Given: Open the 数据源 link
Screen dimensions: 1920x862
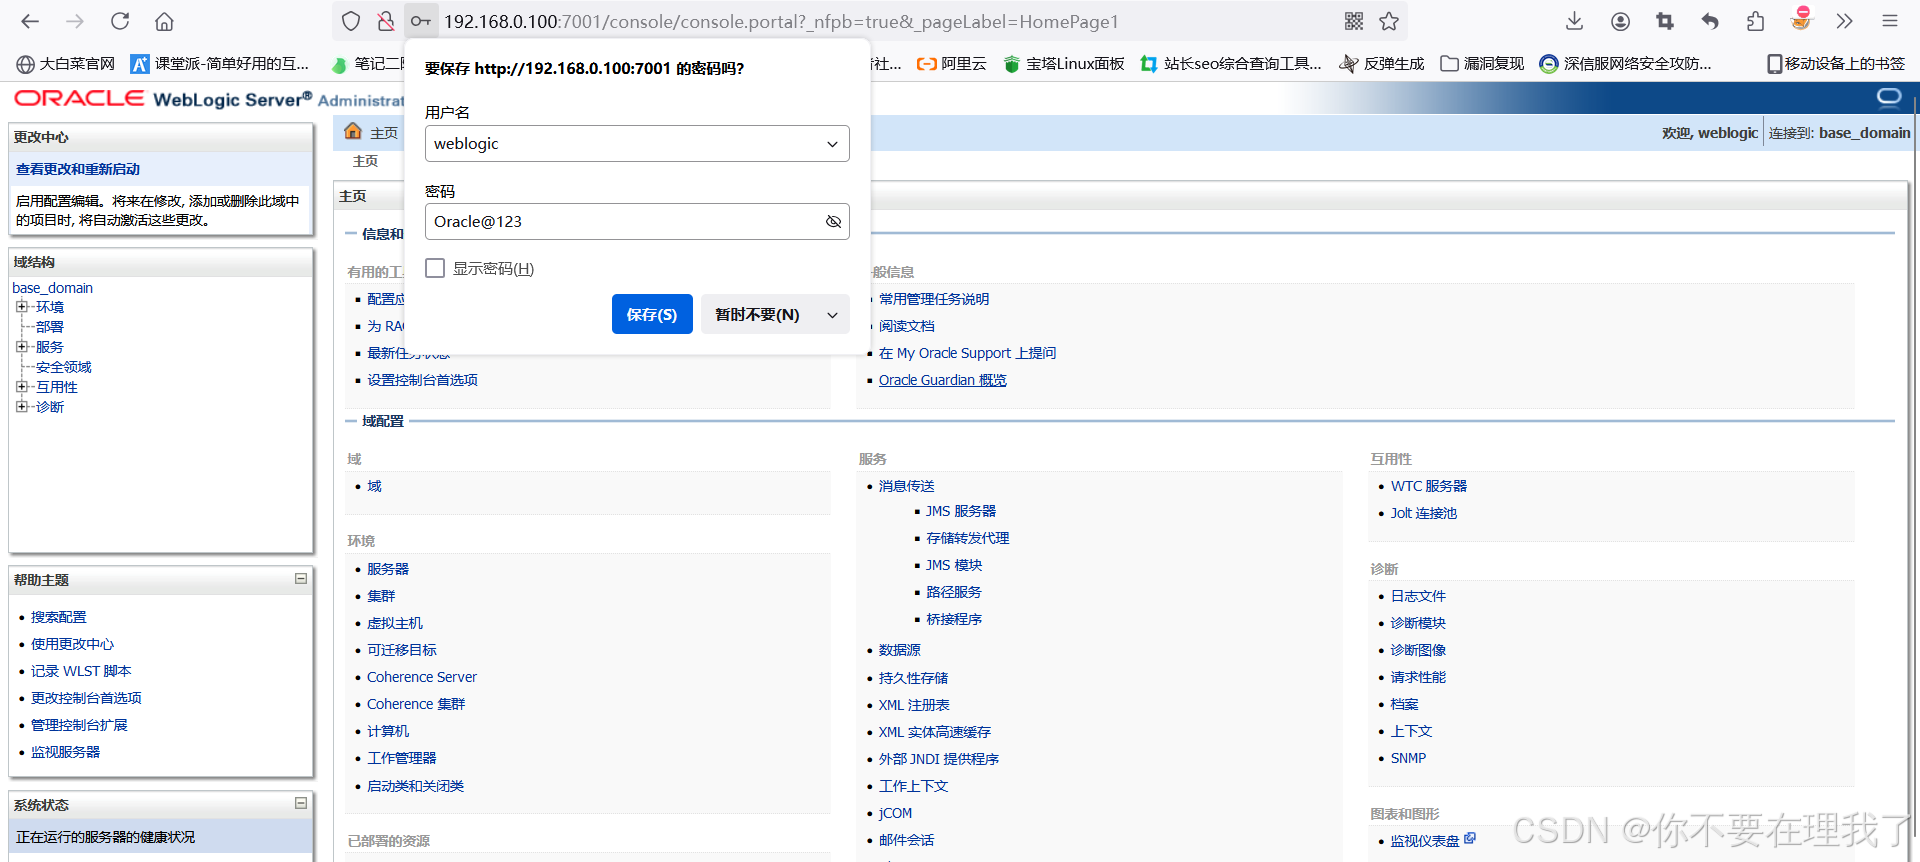Looking at the screenshot, I should click(899, 650).
